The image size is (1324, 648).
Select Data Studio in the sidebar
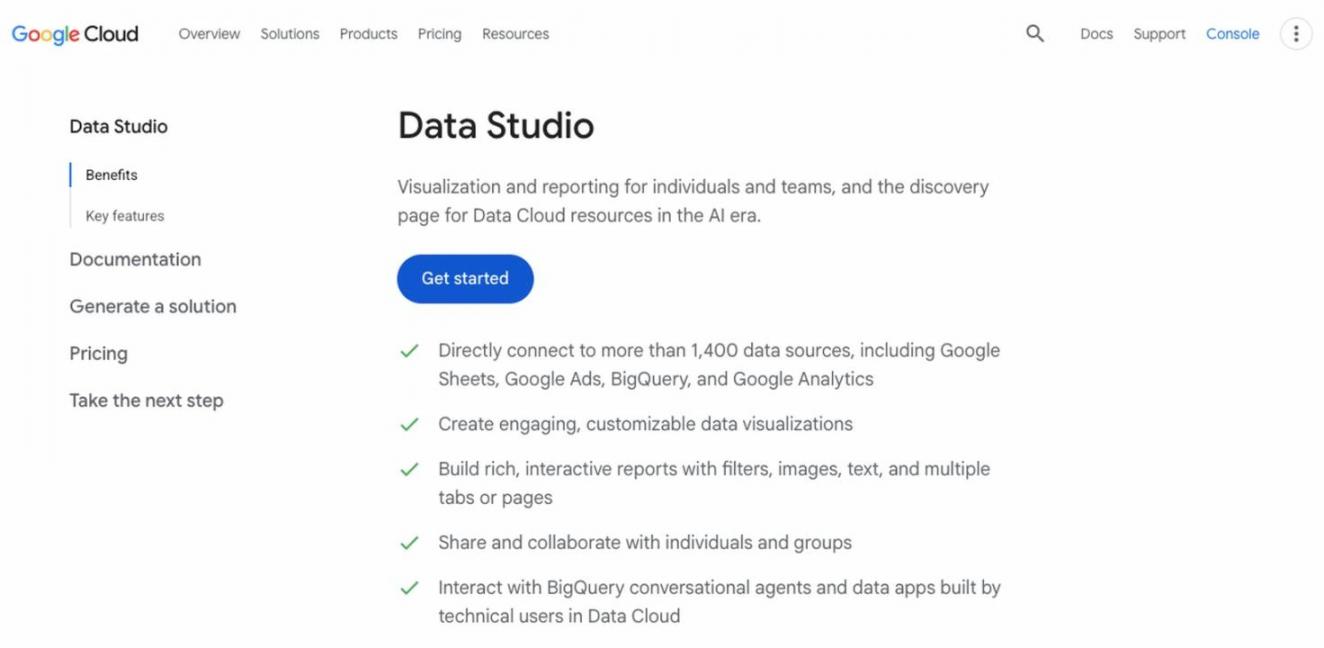point(118,127)
